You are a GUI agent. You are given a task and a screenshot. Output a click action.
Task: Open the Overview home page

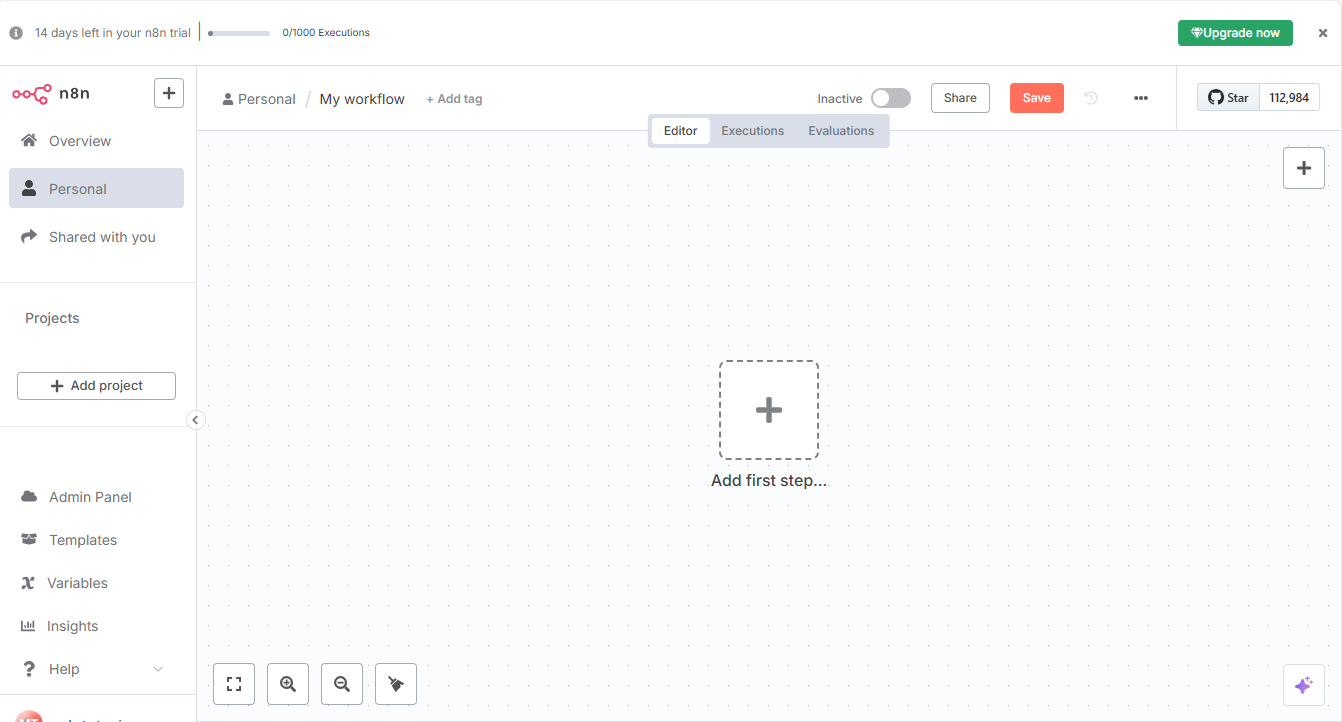96,141
